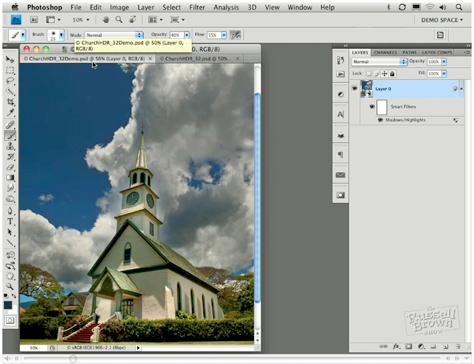Open the Paragraph panel icon
This screenshot has height=364, width=474.
tap(340, 155)
